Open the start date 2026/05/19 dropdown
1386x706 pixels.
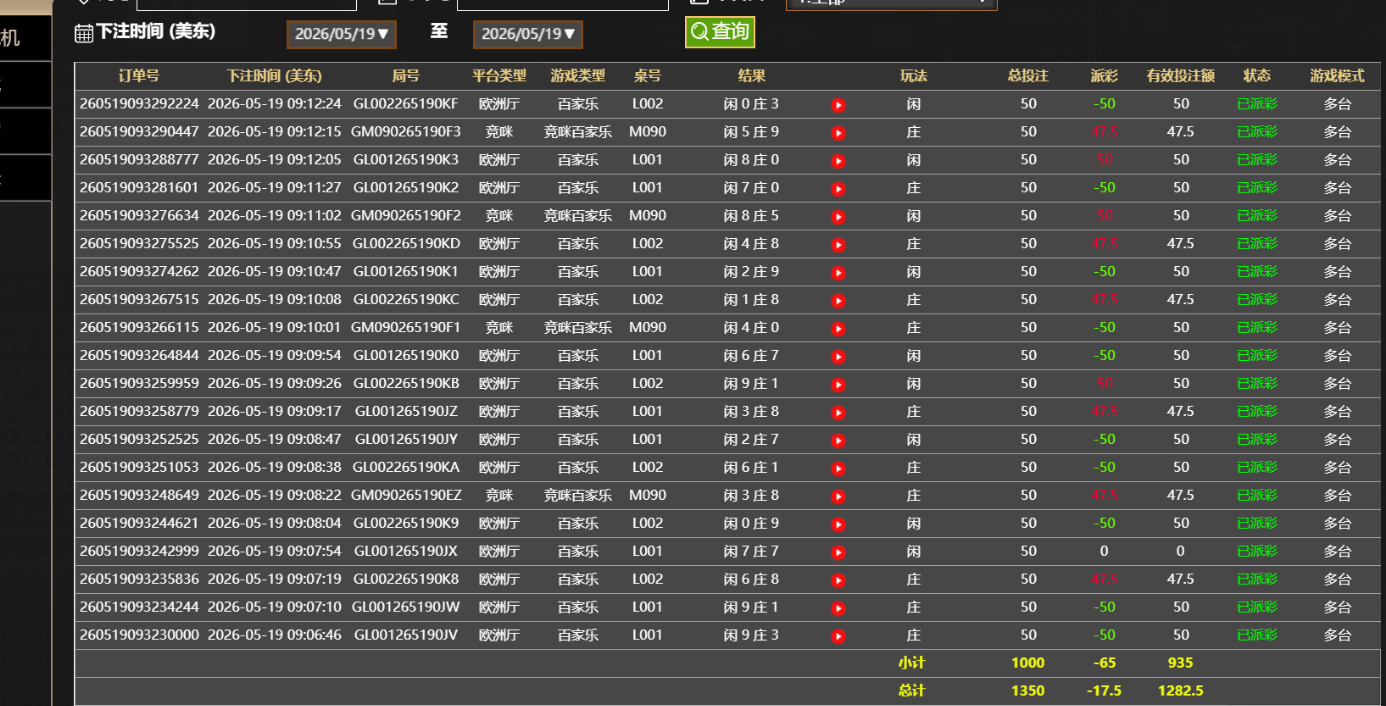click(342, 34)
